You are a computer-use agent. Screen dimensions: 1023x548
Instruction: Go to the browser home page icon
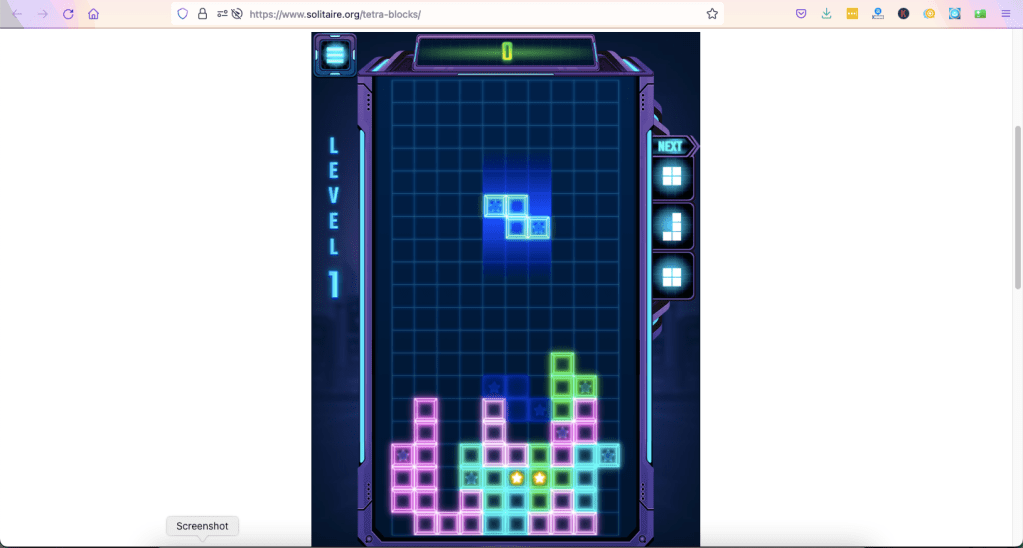(93, 14)
